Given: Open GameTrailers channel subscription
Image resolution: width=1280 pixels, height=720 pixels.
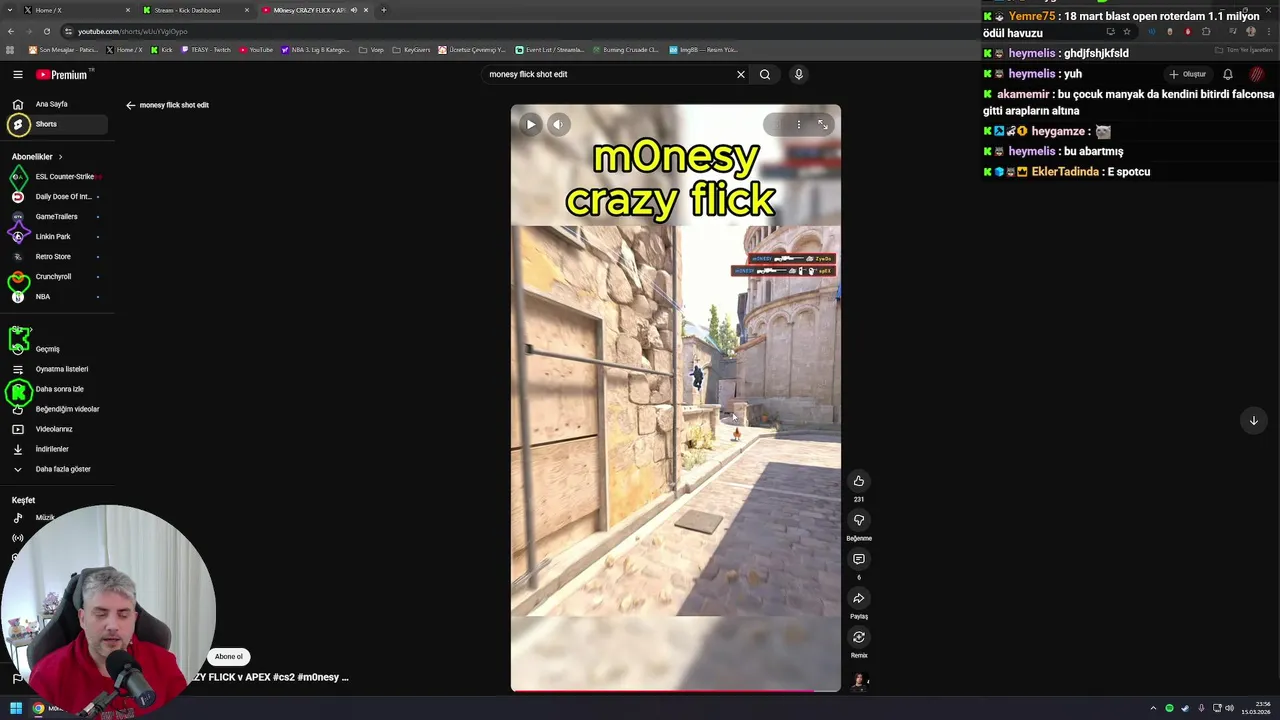Looking at the screenshot, I should point(55,217).
